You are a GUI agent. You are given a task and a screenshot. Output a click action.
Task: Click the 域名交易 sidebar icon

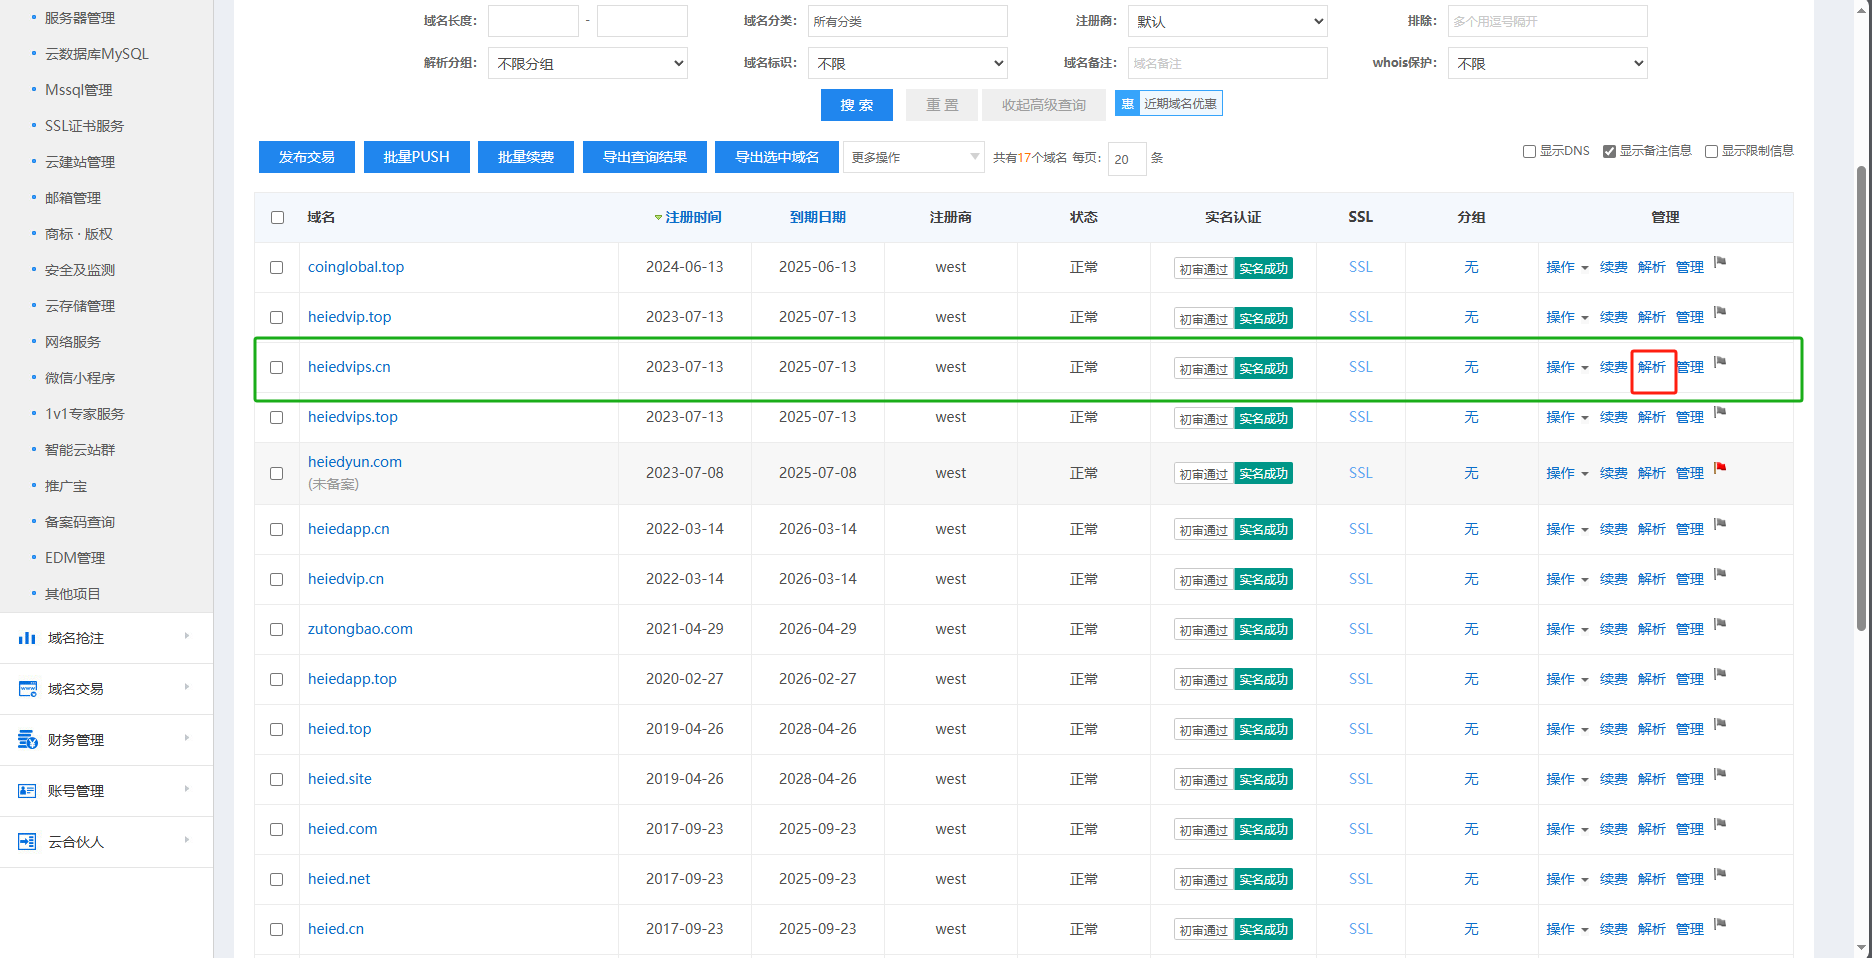27,689
